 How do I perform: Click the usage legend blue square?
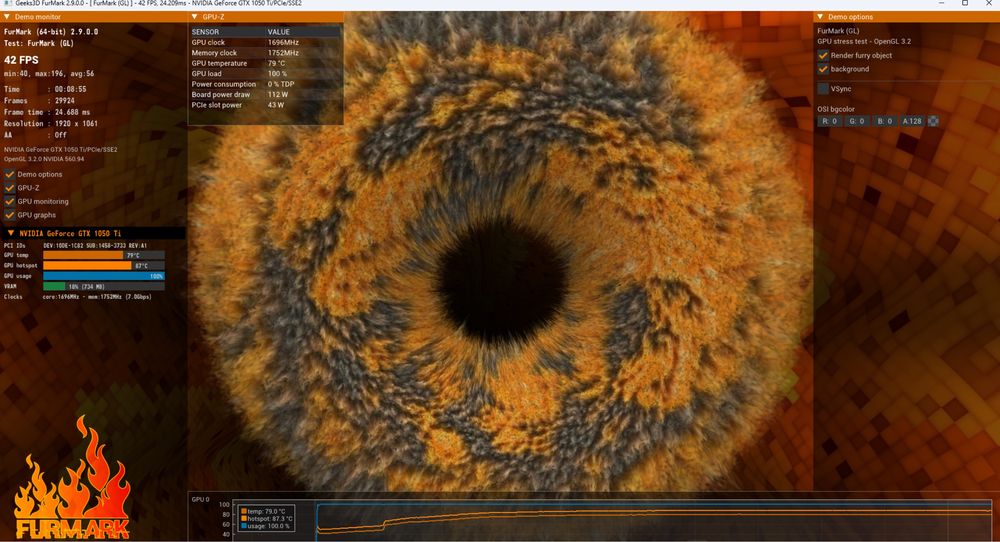click(244, 526)
